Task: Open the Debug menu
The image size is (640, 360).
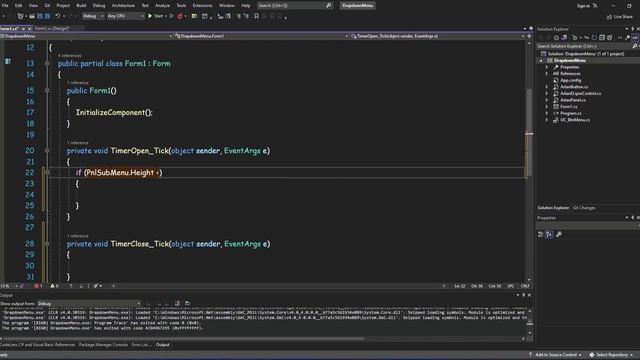Action: click(x=99, y=5)
